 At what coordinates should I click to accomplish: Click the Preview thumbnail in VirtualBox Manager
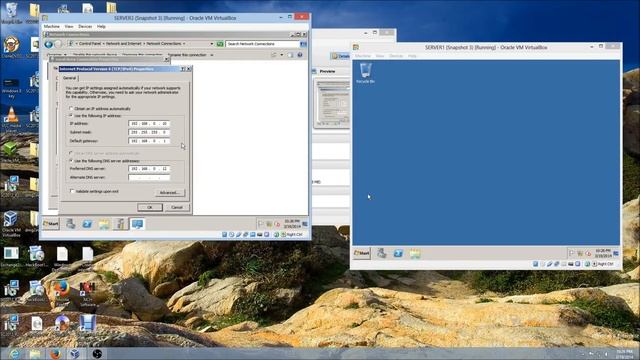(331, 103)
